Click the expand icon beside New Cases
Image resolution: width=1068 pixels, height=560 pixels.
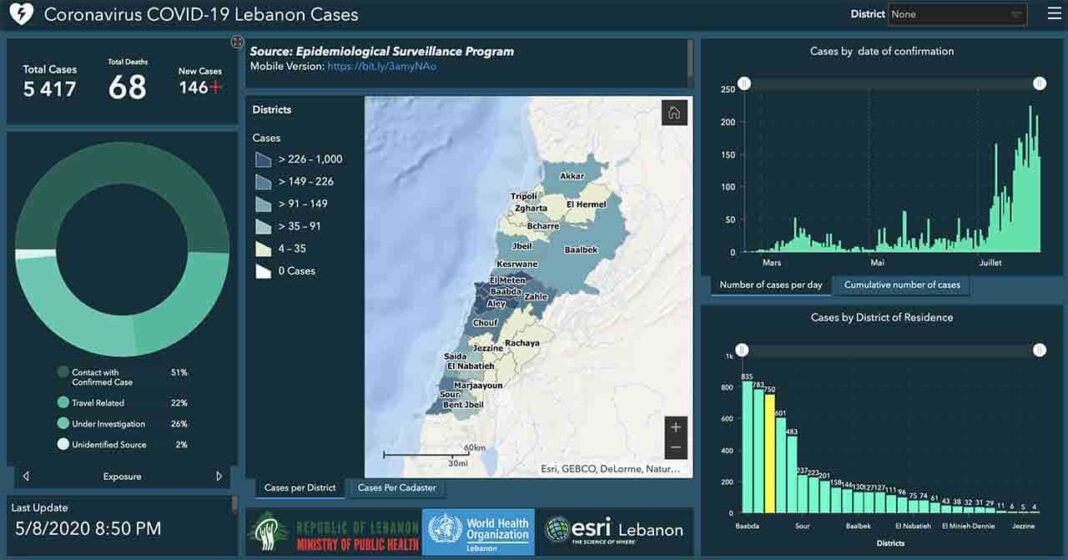coord(237,42)
